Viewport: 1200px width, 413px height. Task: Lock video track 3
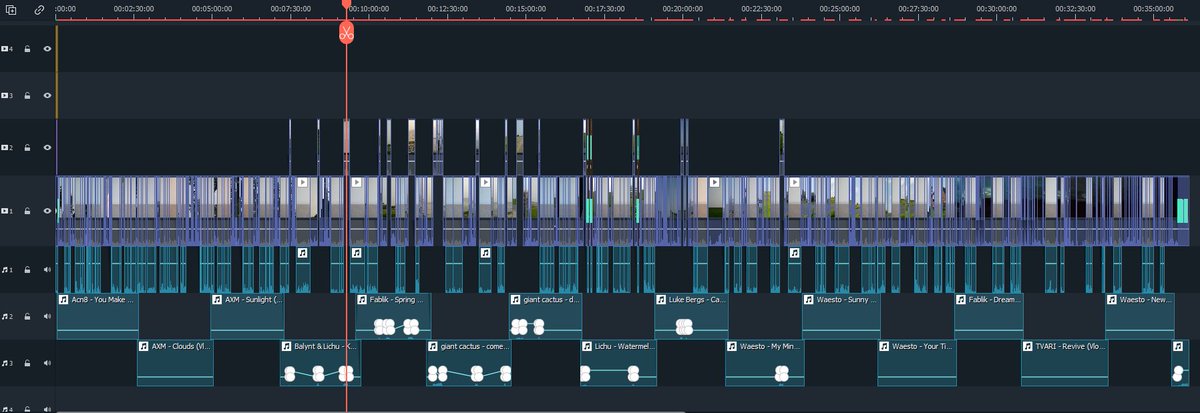coord(27,96)
